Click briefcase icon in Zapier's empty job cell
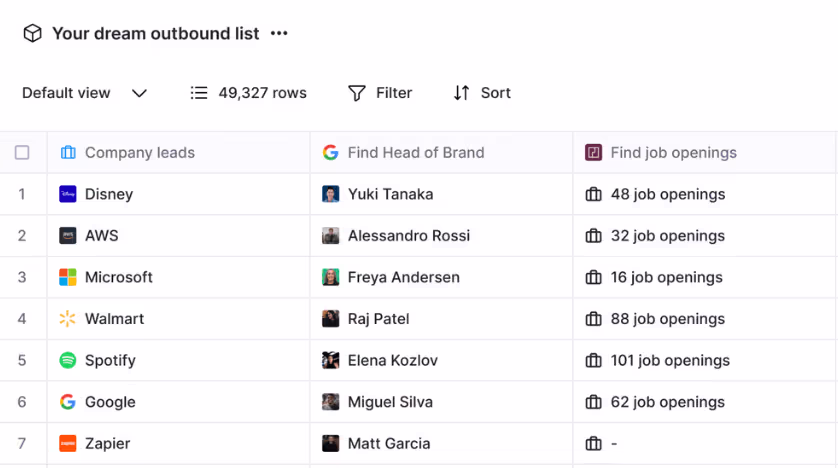838x468 pixels. (593, 443)
